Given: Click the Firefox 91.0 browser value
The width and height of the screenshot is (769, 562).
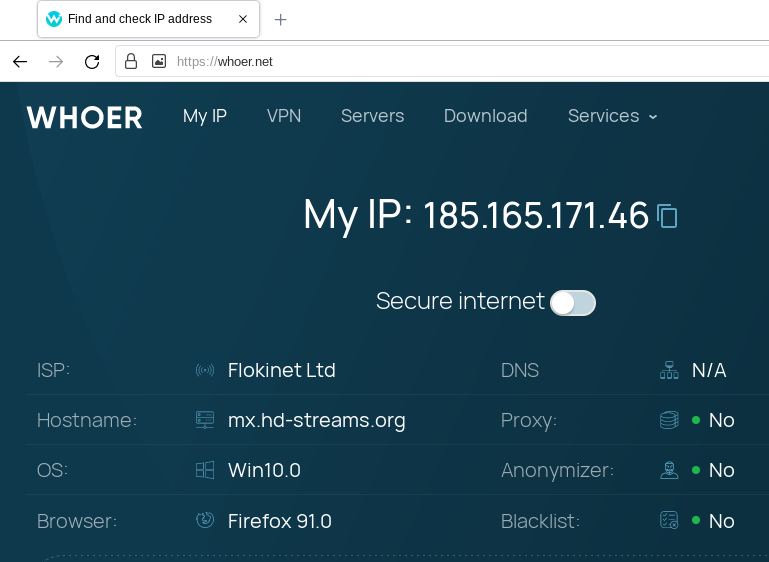Looking at the screenshot, I should pyautogui.click(x=280, y=521).
